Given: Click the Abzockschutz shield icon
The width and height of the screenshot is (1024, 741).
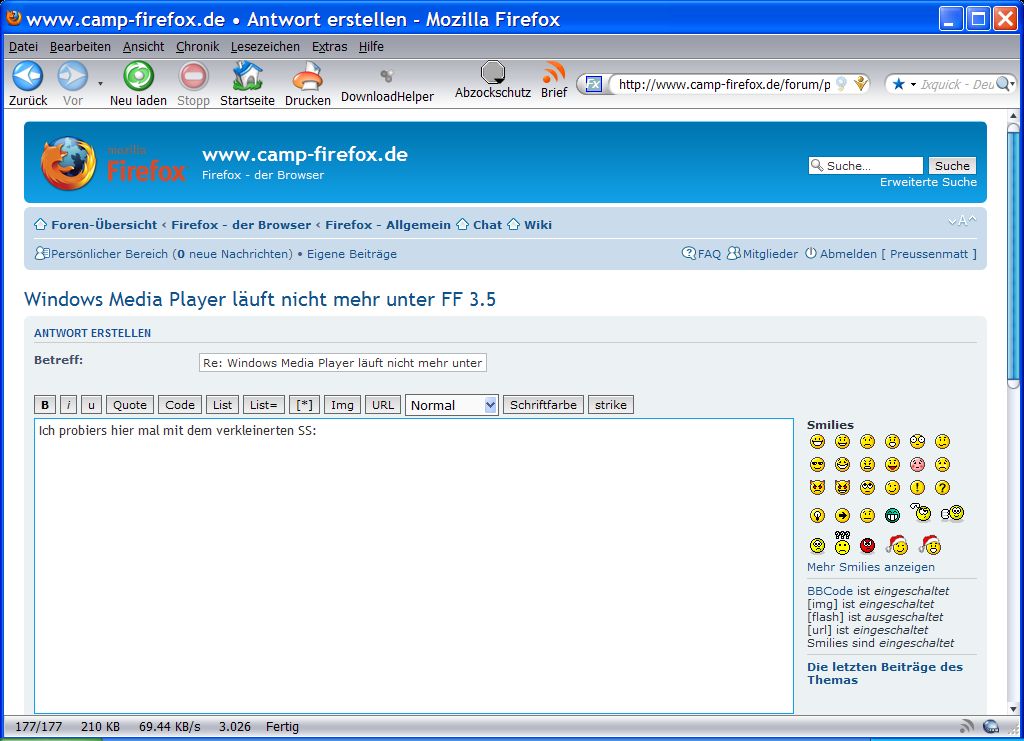Looking at the screenshot, I should tap(492, 72).
